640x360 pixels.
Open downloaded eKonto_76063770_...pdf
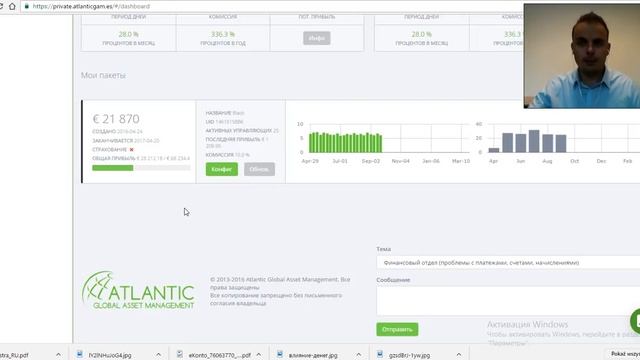click(220, 355)
